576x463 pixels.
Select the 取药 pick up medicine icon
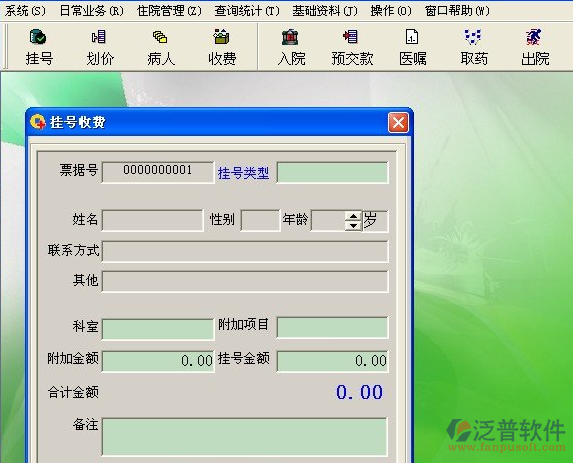pos(474,47)
